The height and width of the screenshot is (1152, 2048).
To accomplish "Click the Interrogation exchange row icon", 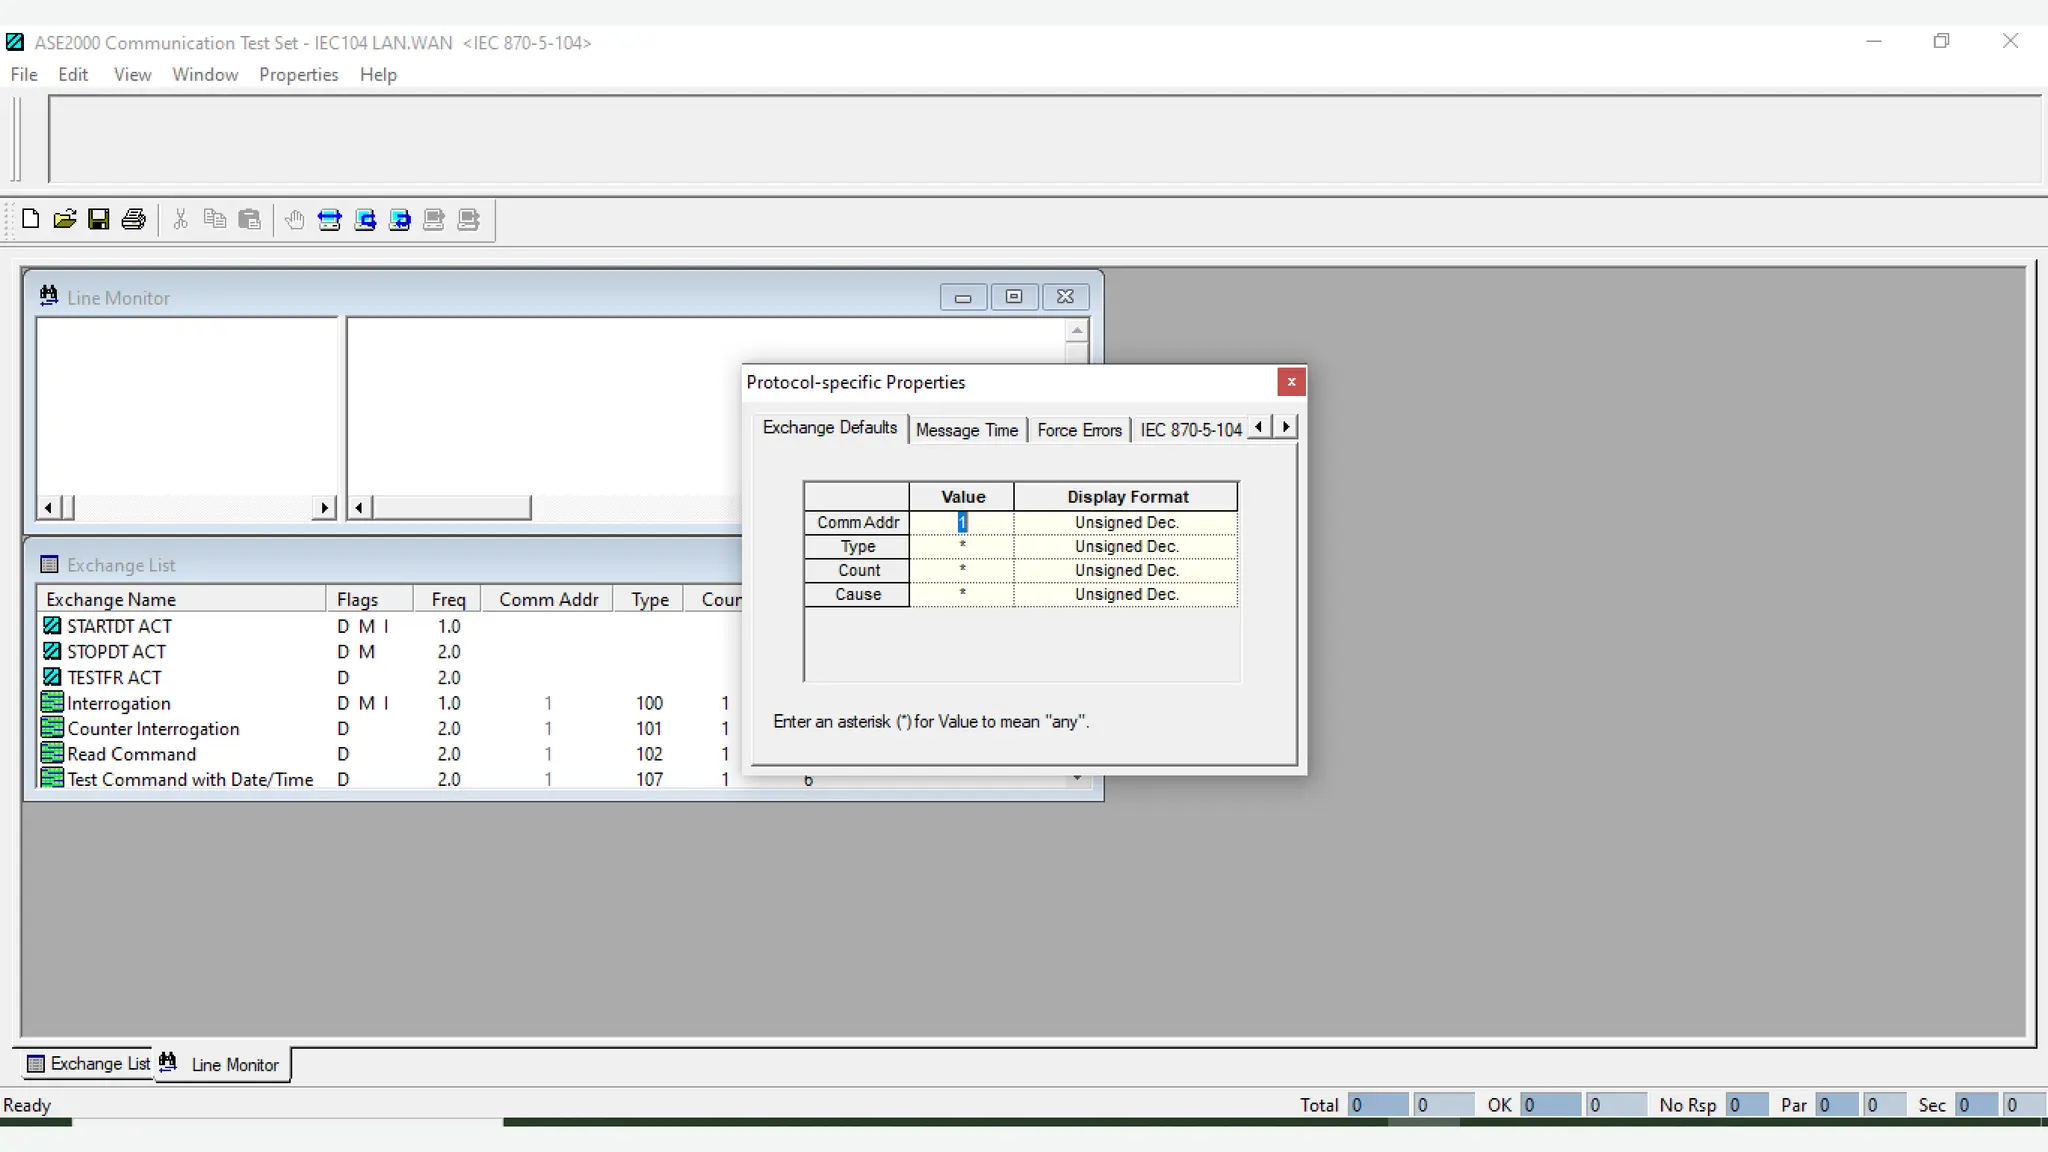I will coord(52,703).
